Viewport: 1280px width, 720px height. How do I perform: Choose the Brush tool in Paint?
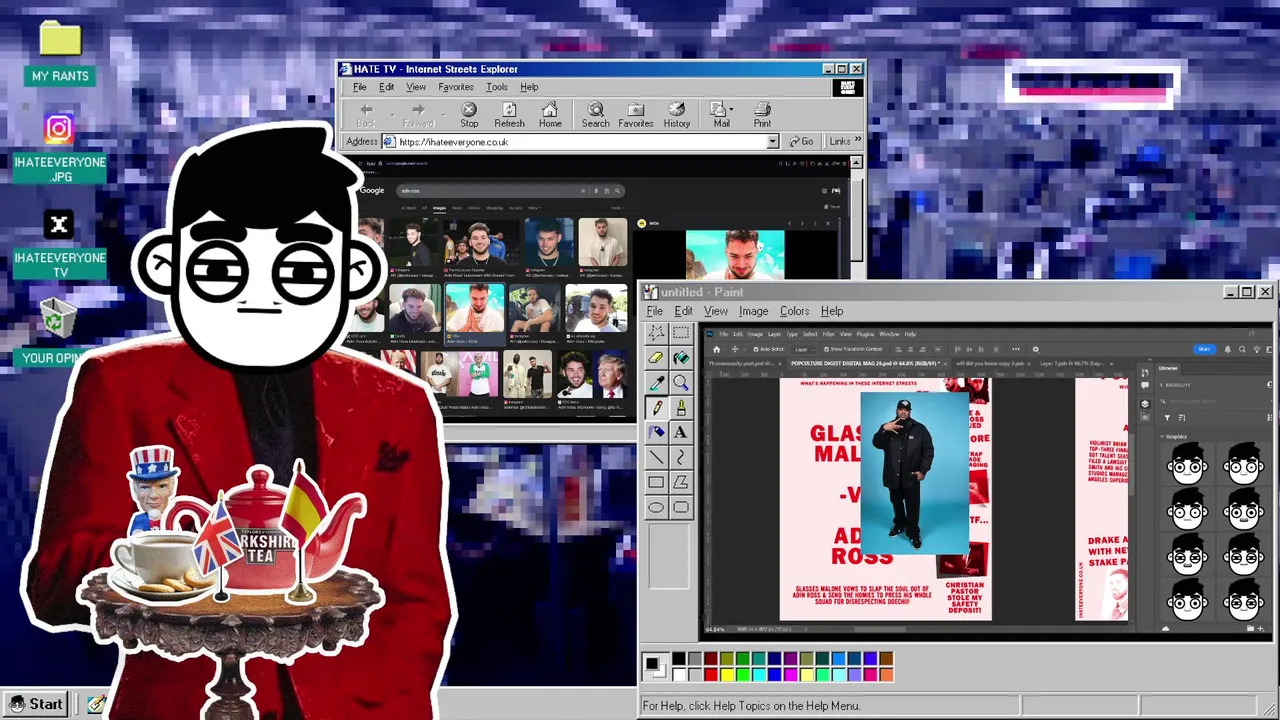(681, 408)
